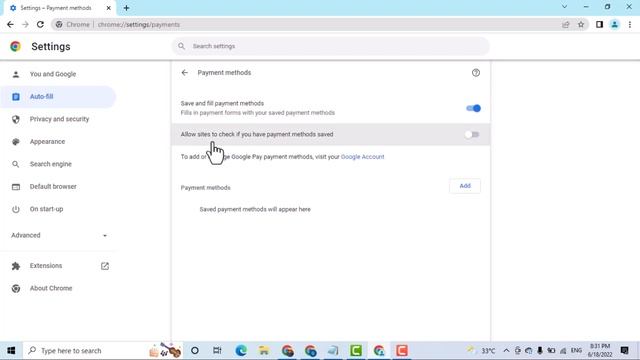Click the 'Saved payment methods will appear here' text
The image size is (640, 360).
pos(255,209)
